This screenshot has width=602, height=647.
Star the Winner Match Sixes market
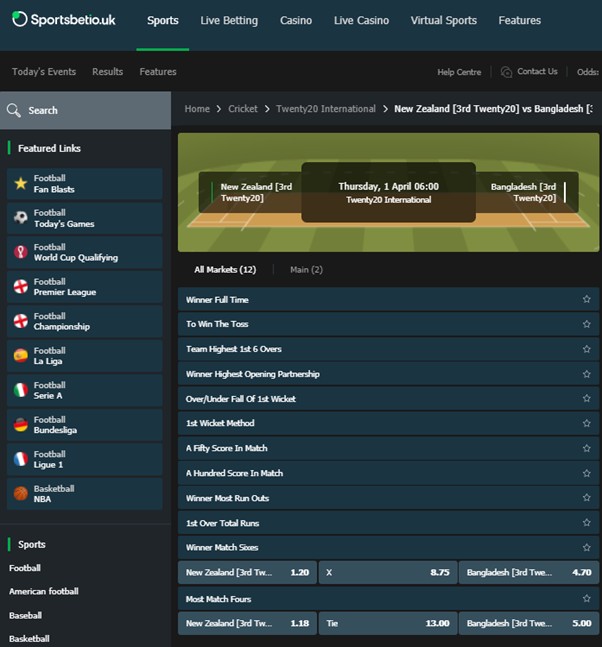pos(586,548)
